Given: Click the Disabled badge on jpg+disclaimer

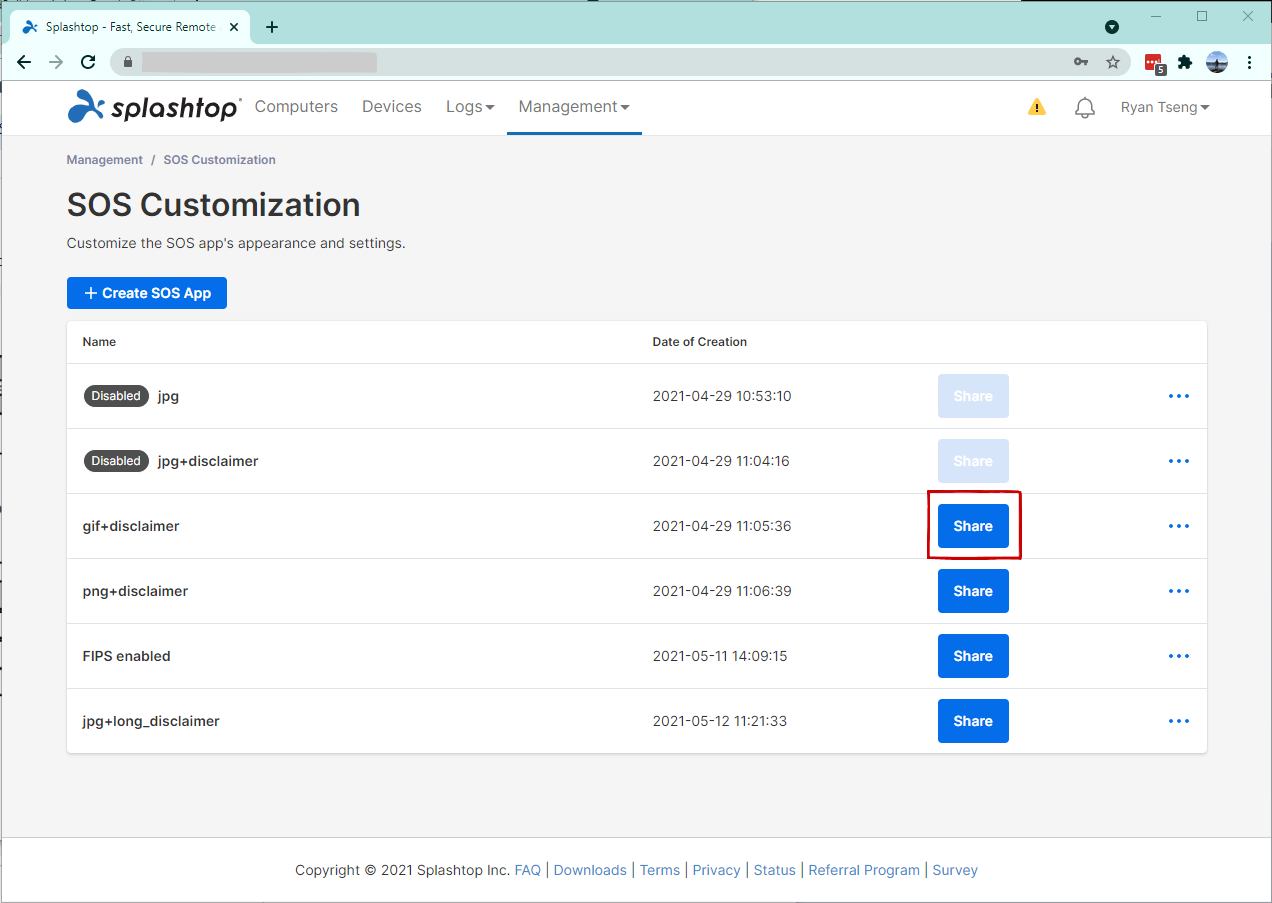Looking at the screenshot, I should click(x=116, y=461).
